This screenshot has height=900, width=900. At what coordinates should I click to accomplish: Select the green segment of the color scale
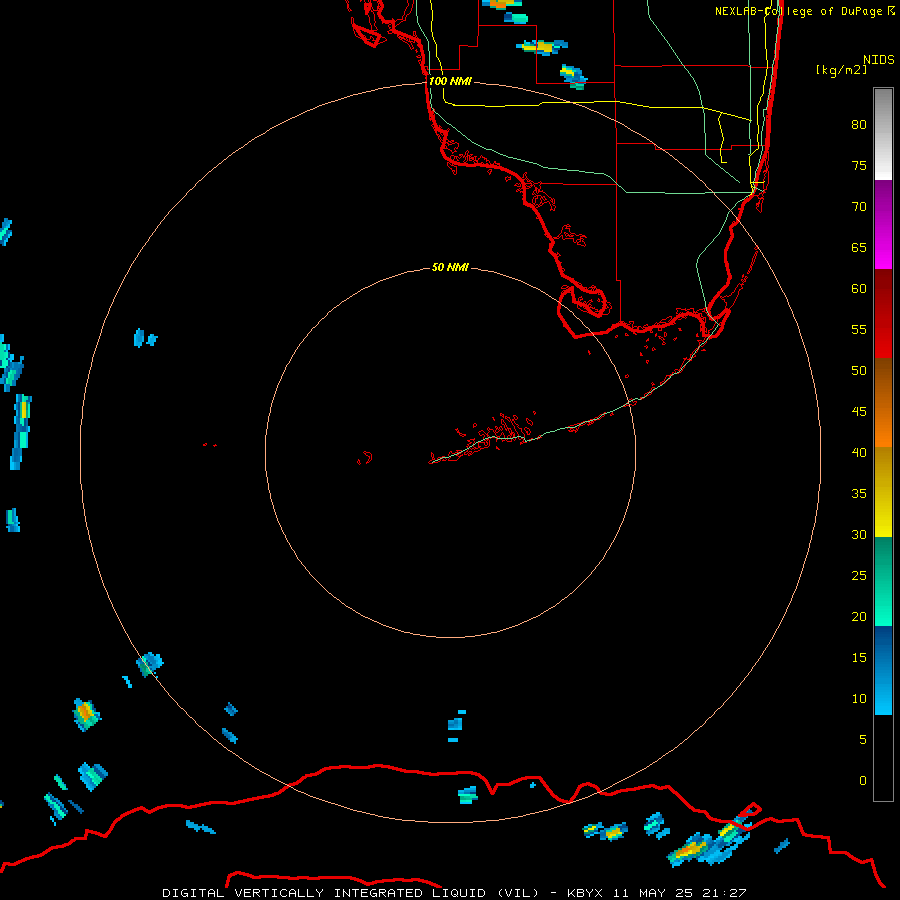883,581
